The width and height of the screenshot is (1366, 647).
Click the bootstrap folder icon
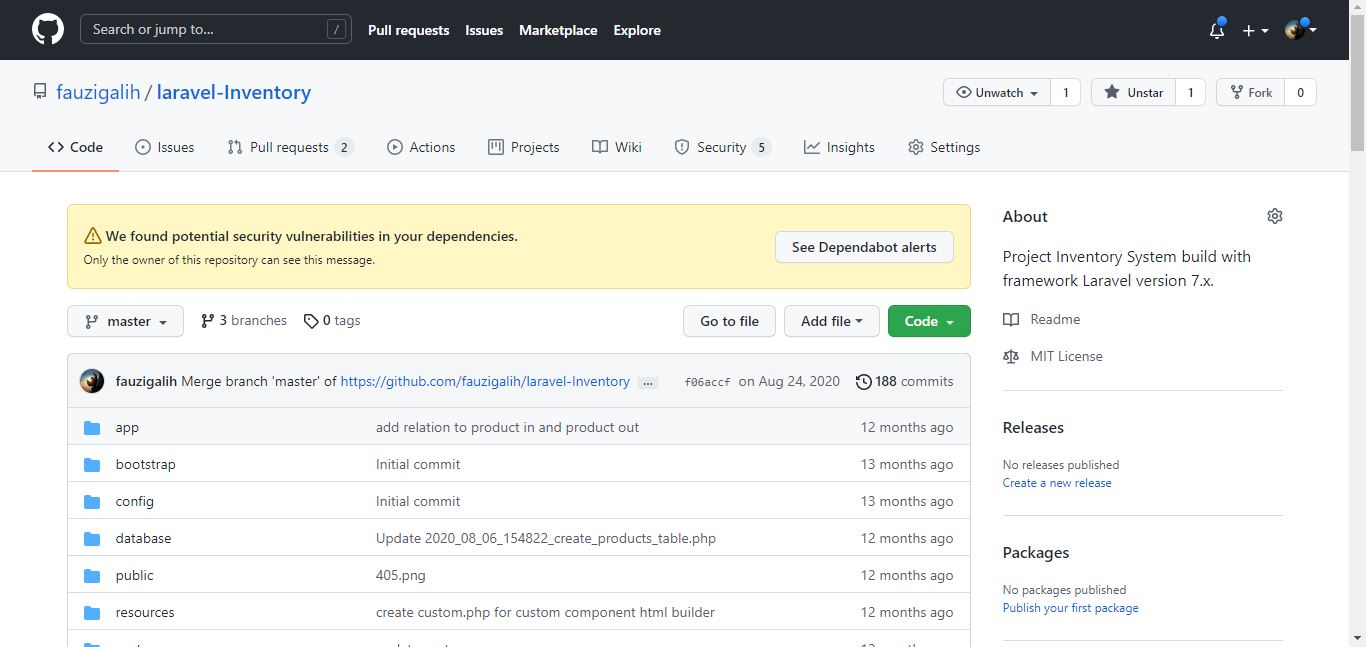[x=92, y=464]
